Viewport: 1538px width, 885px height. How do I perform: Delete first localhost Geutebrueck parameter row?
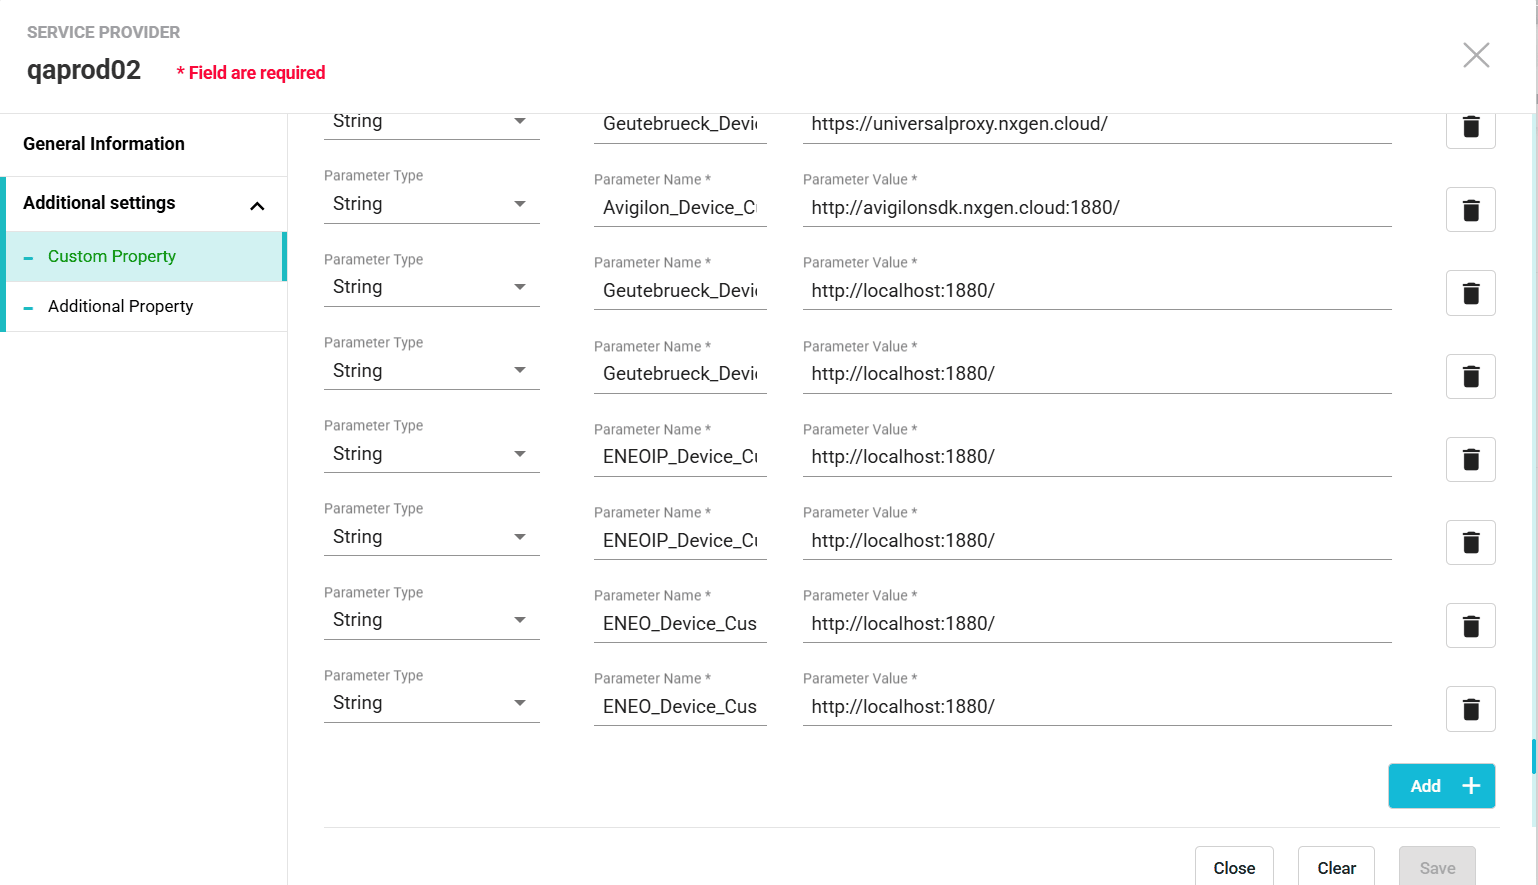[1470, 293]
